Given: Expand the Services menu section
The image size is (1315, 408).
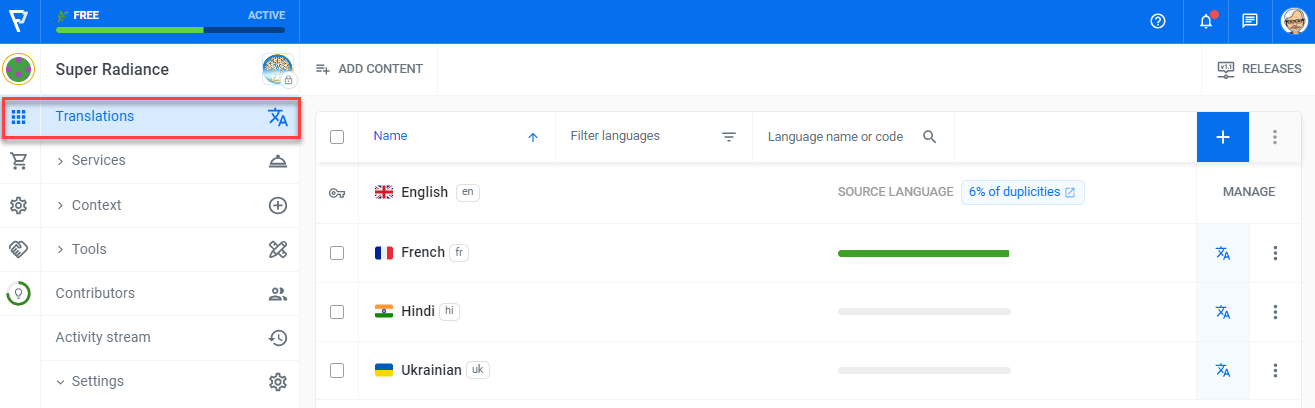Looking at the screenshot, I should click(61, 161).
